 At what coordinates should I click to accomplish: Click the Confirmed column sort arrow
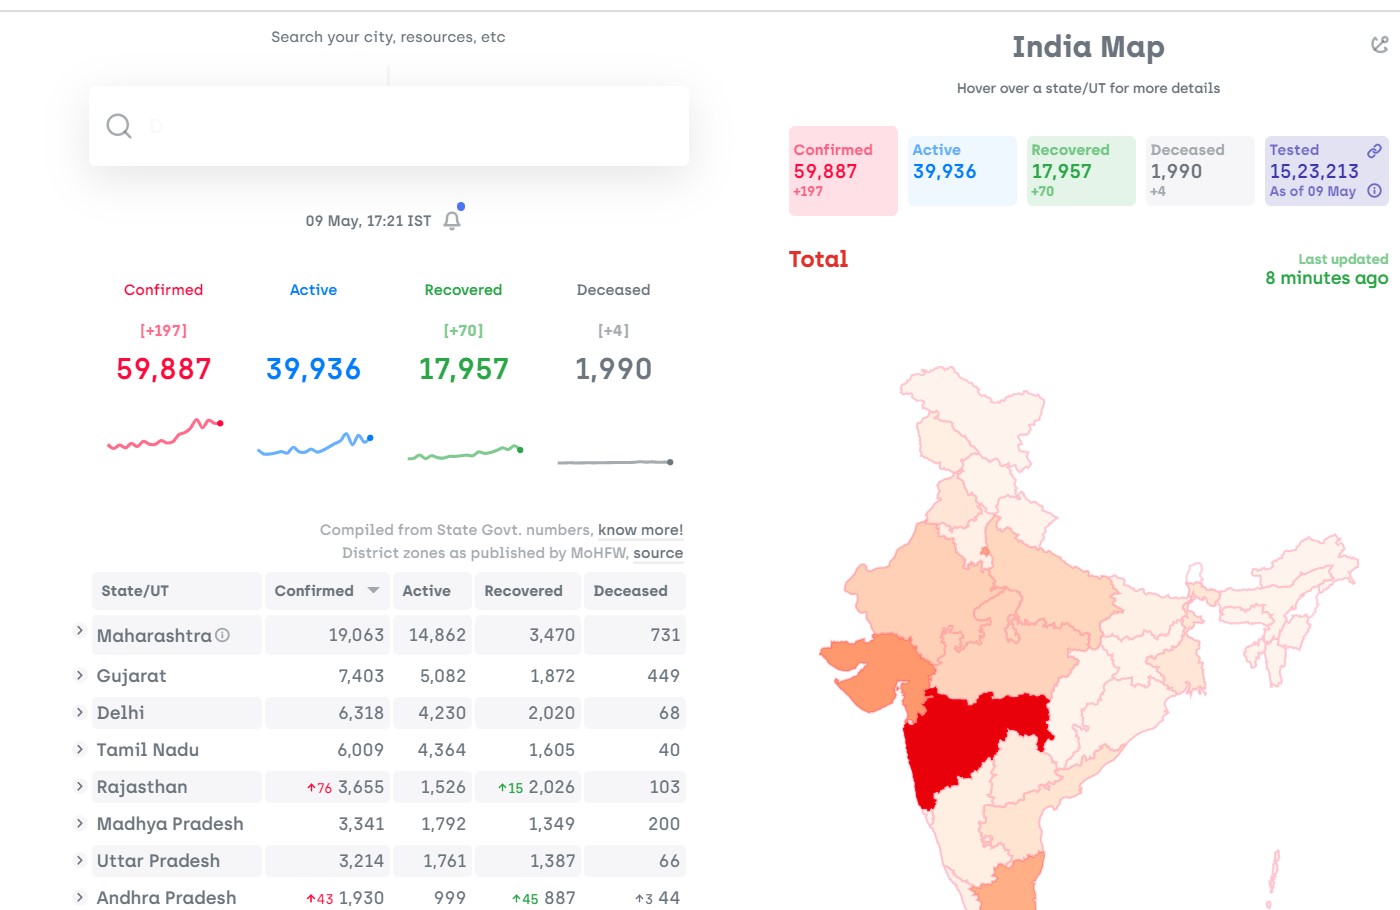373,591
